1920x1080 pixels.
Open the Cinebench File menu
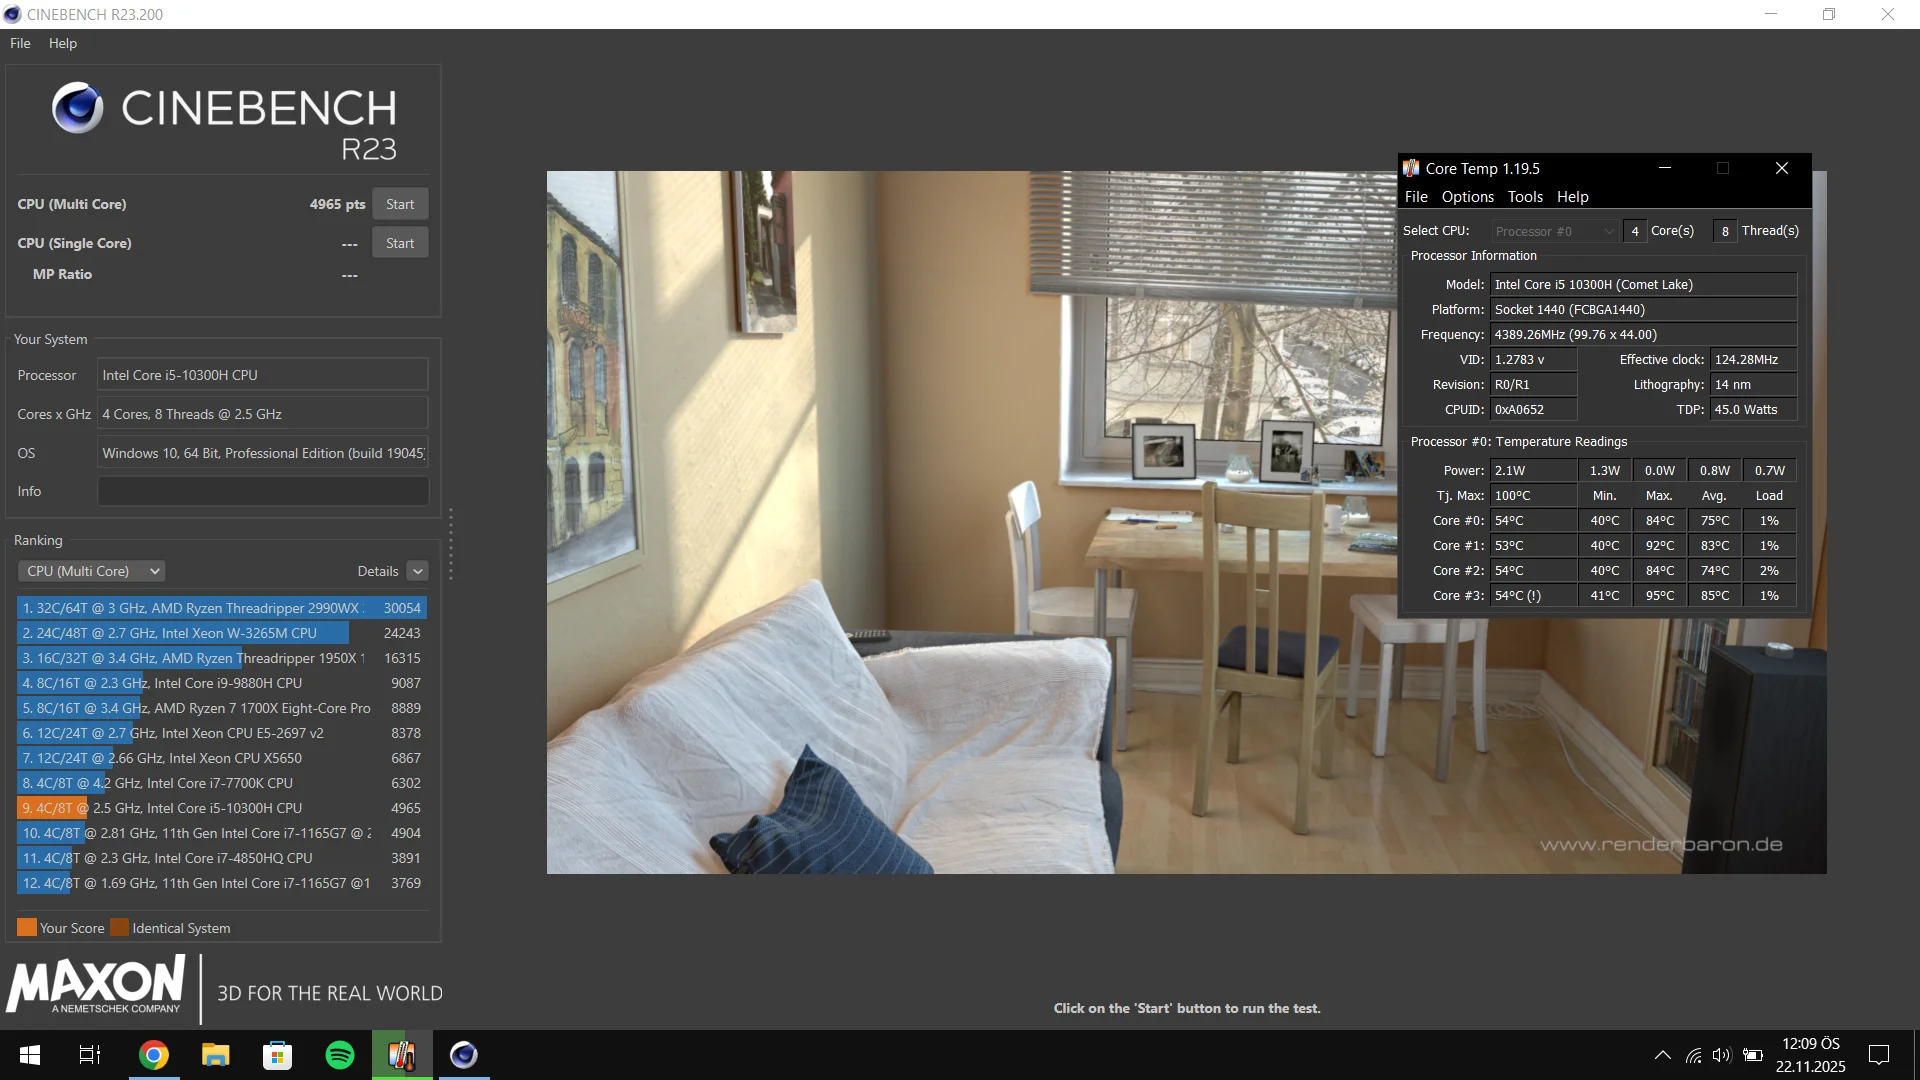[20, 43]
